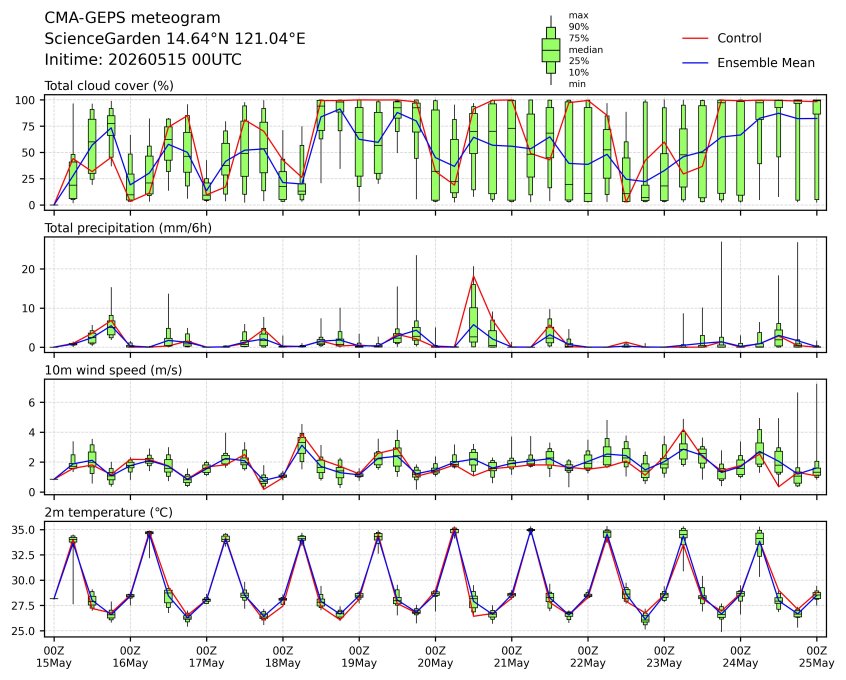Click the 00Z 25May axis tick label
Viewport: 846px width, 680px height.
coord(817,657)
